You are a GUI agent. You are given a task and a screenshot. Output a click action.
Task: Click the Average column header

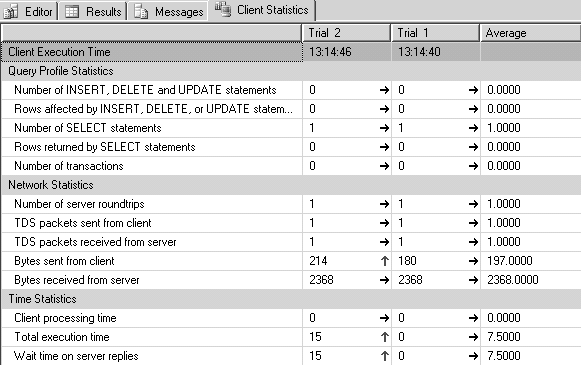531,33
